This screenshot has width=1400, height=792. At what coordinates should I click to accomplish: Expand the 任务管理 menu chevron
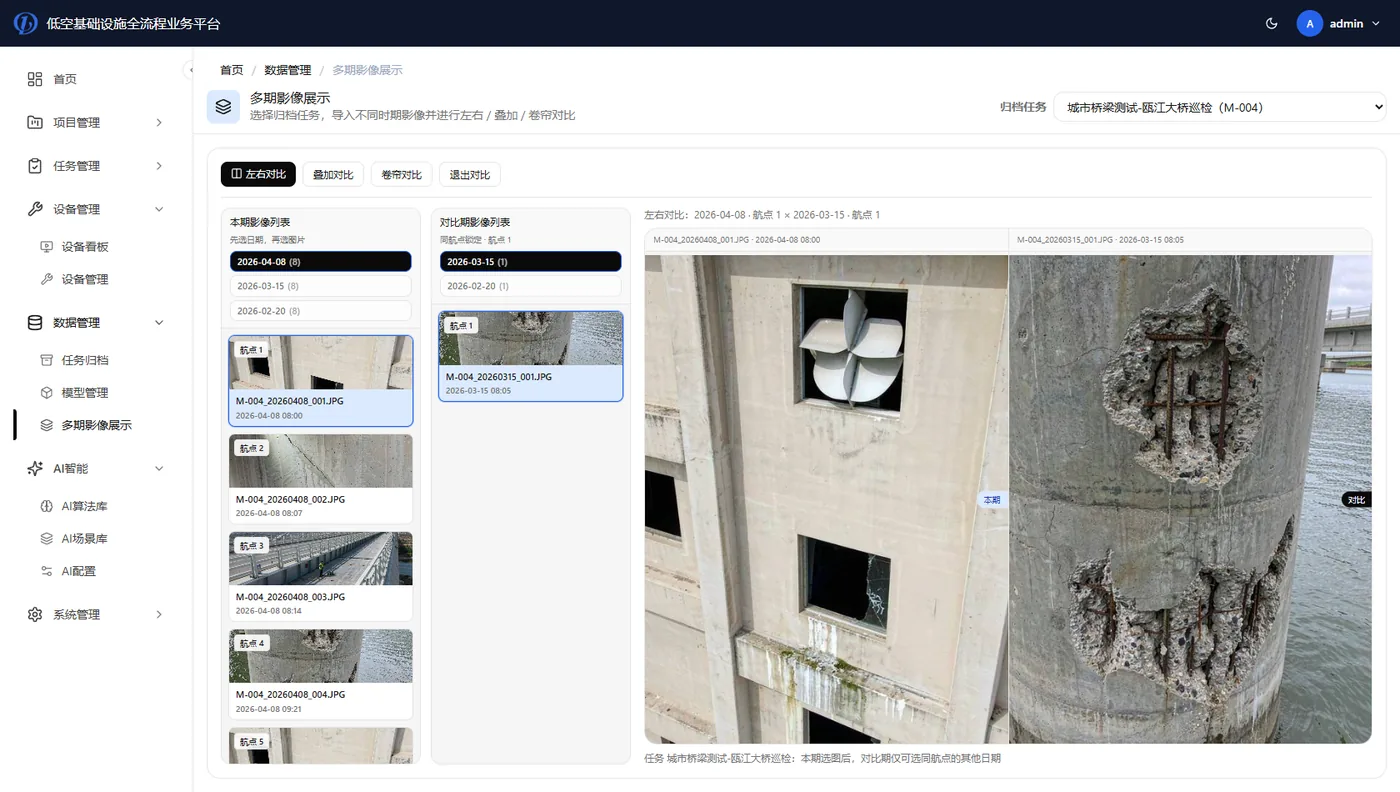pos(159,166)
